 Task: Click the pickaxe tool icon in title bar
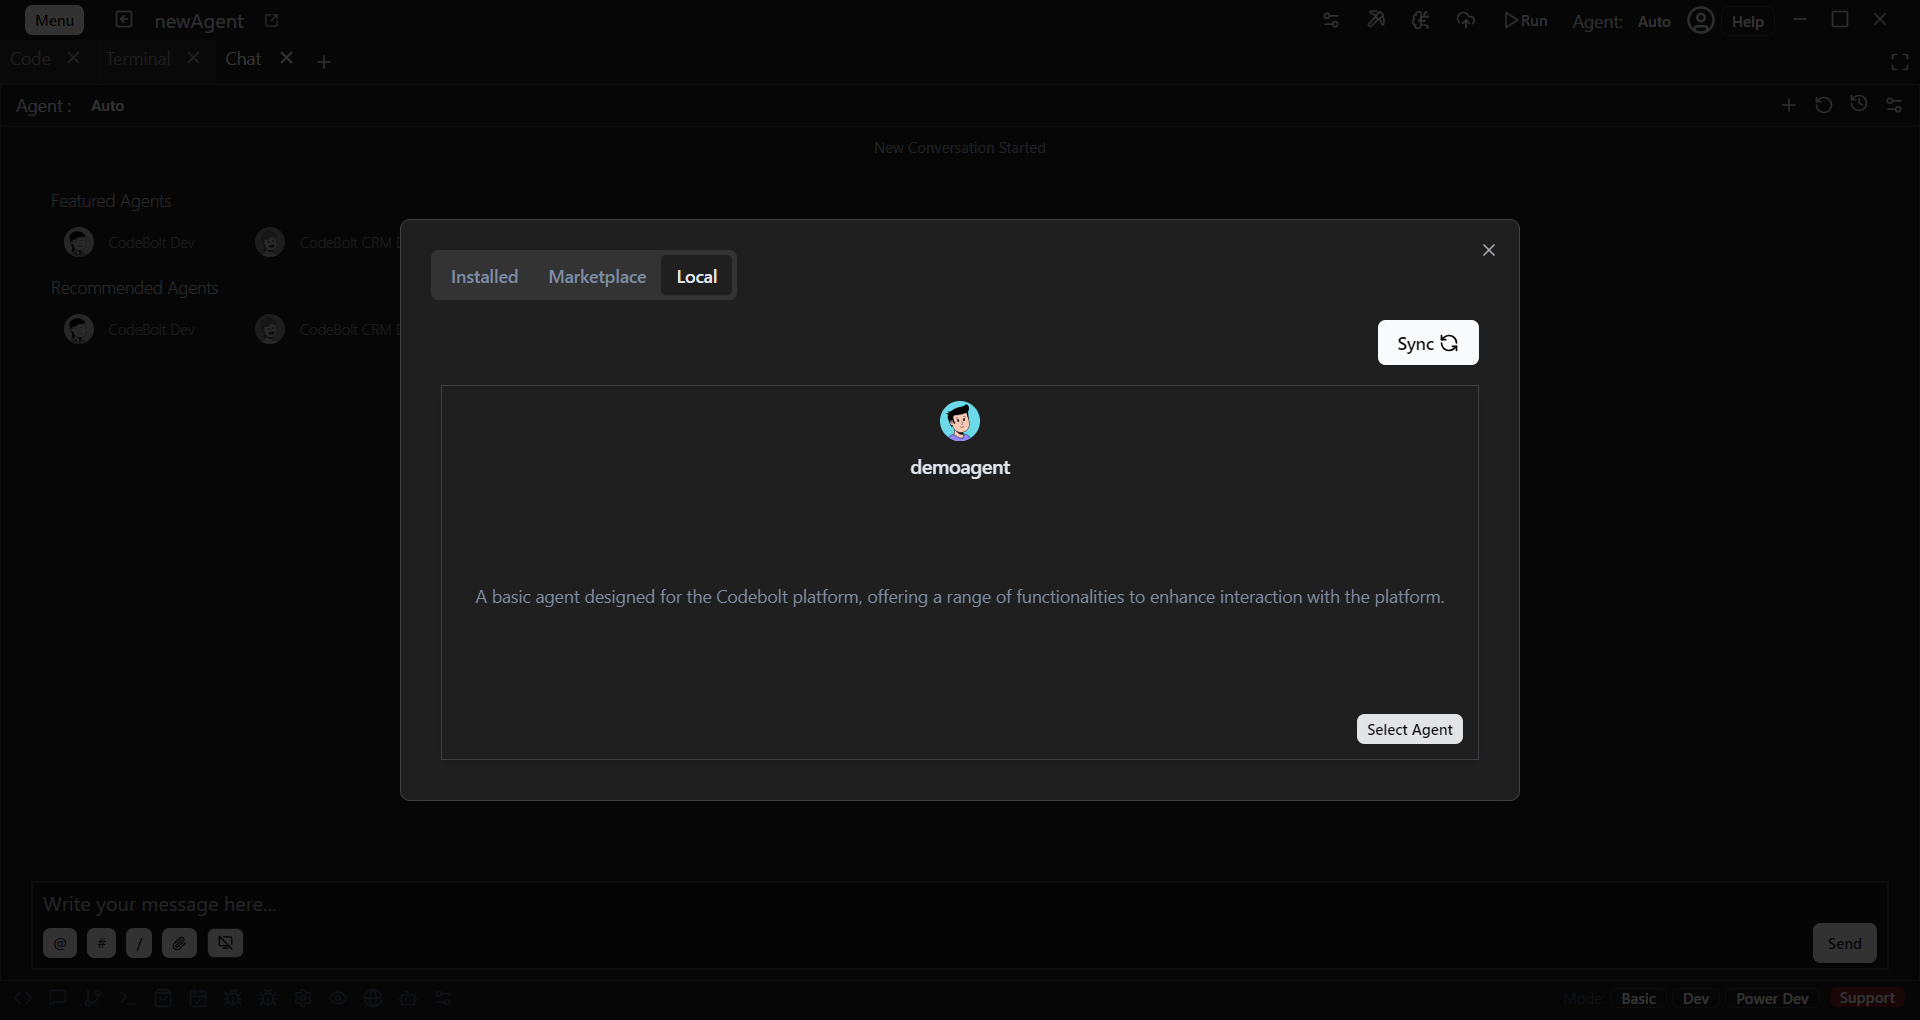pyautogui.click(x=1376, y=20)
